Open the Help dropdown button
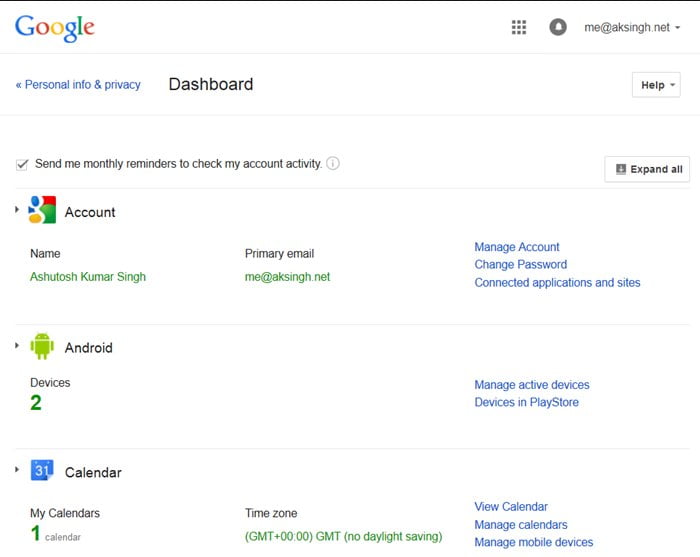This screenshot has width=700, height=557. pyautogui.click(x=656, y=85)
